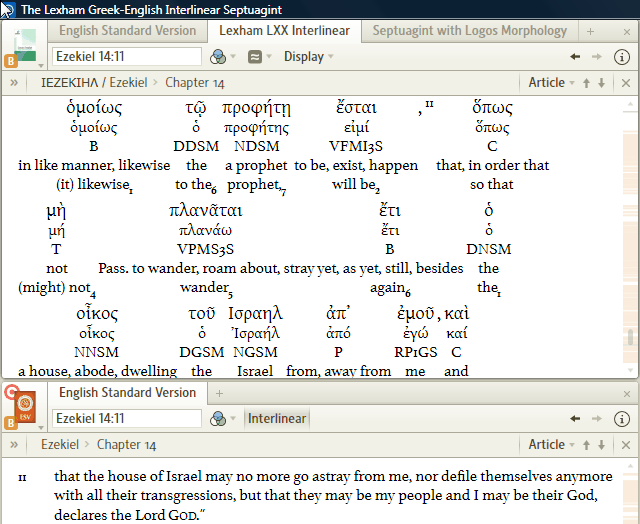Click the Chapter 14 breadcrumb in bottom panel

[127, 444]
